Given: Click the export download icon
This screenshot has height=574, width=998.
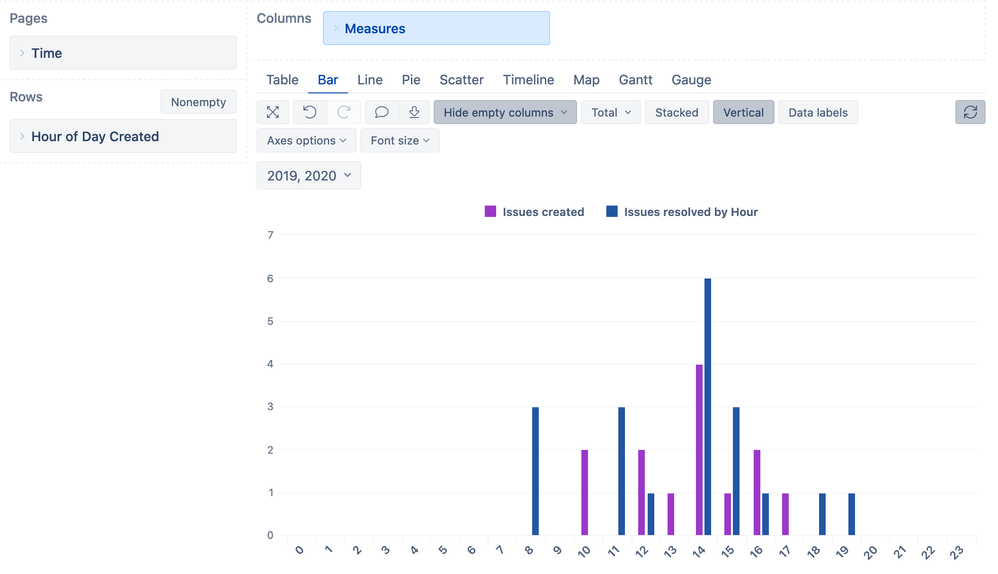Looking at the screenshot, I should (x=414, y=113).
